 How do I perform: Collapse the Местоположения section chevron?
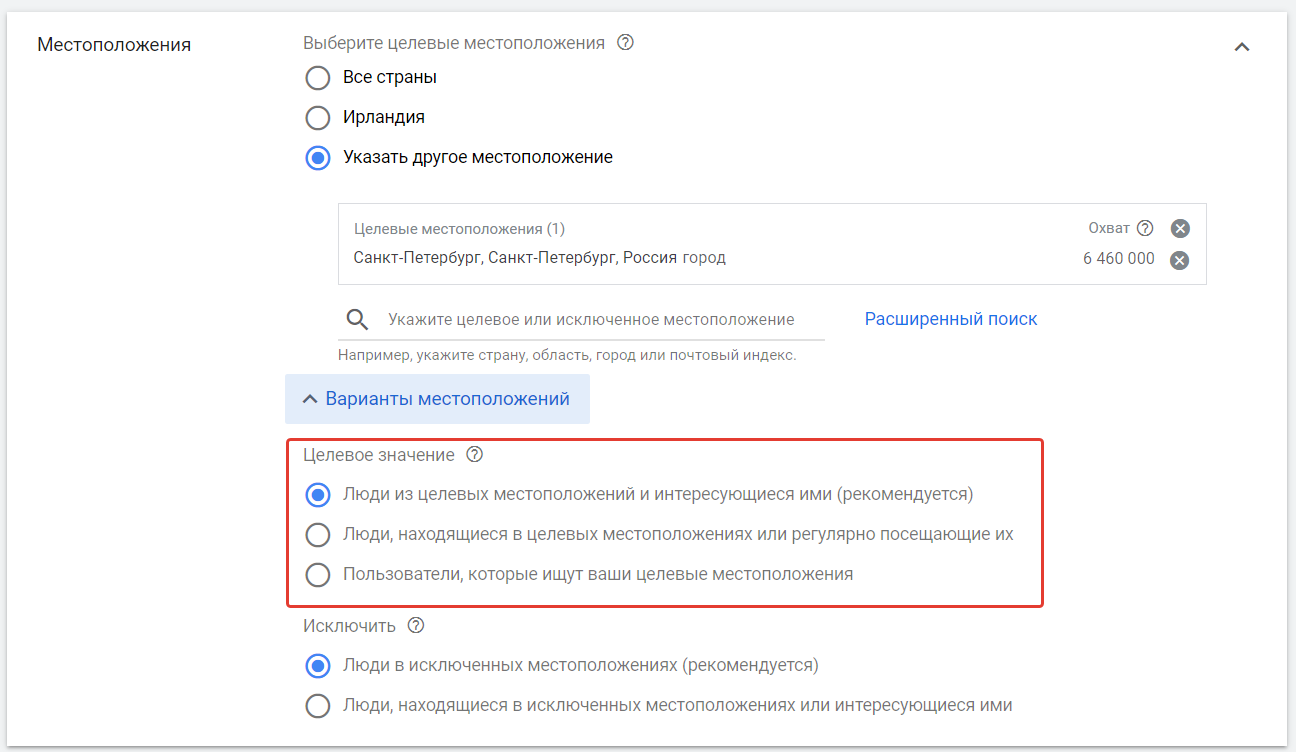pos(1242,46)
